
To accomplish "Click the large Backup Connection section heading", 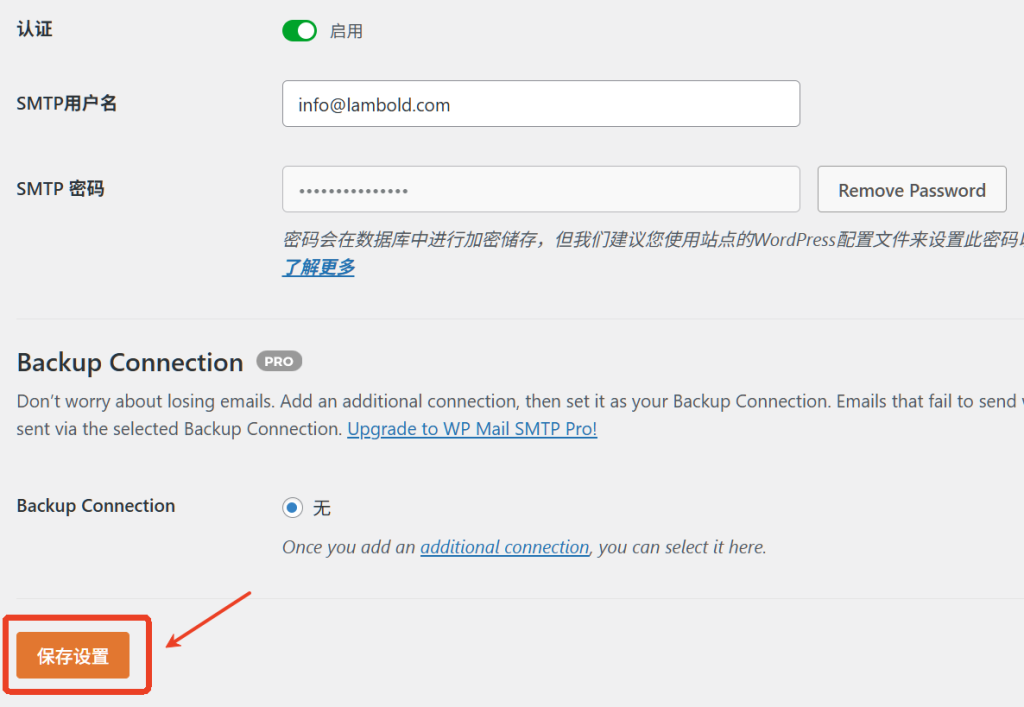I will point(130,362).
